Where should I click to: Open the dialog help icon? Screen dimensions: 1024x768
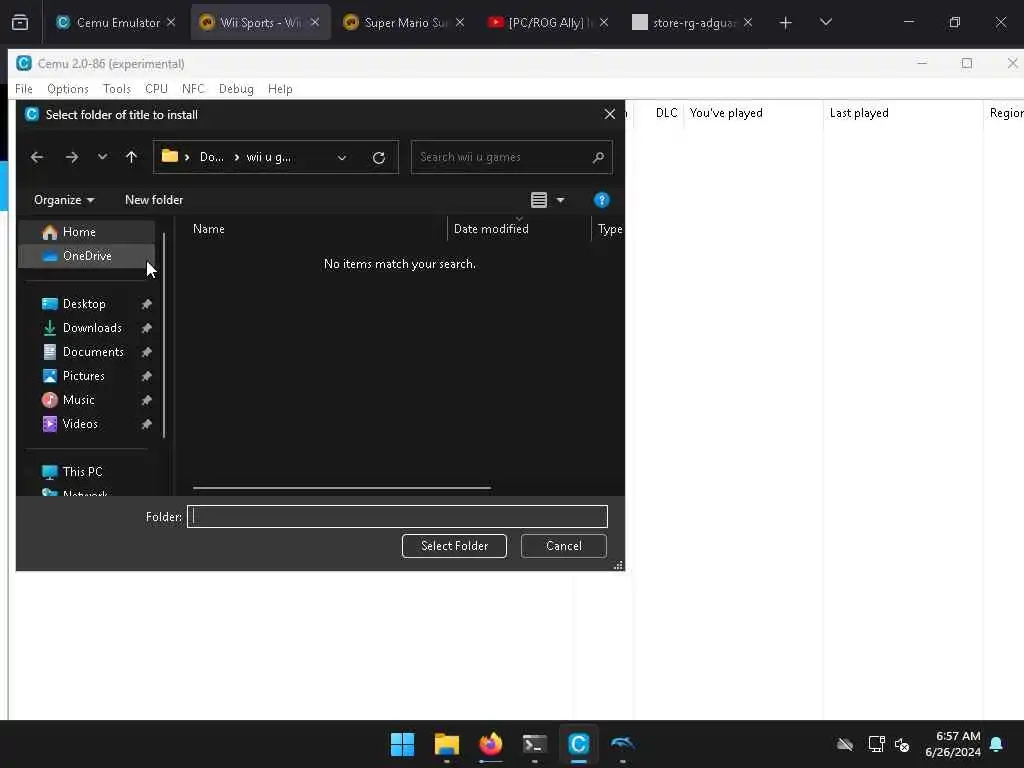[601, 200]
